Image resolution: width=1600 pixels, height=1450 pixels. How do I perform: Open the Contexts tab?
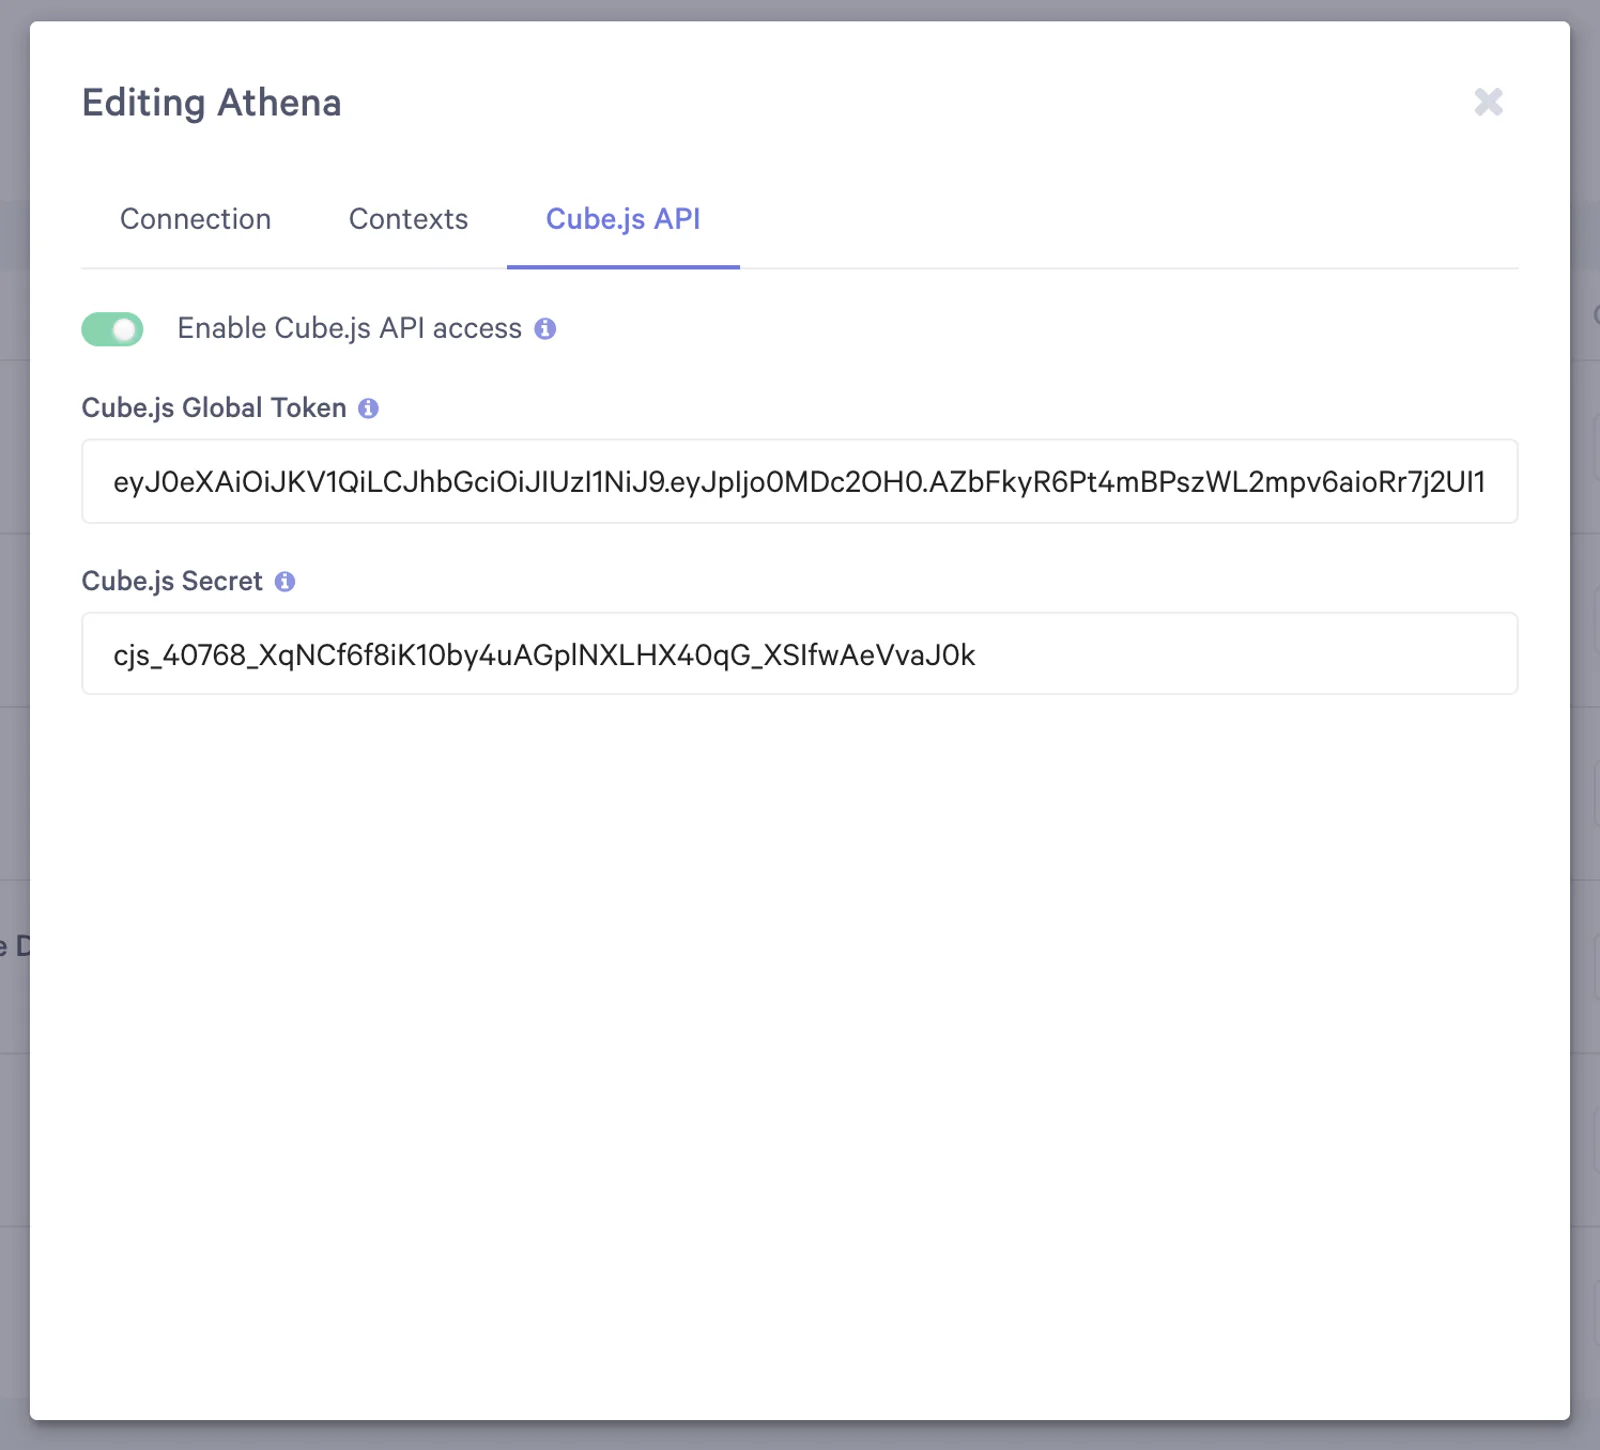click(x=408, y=219)
